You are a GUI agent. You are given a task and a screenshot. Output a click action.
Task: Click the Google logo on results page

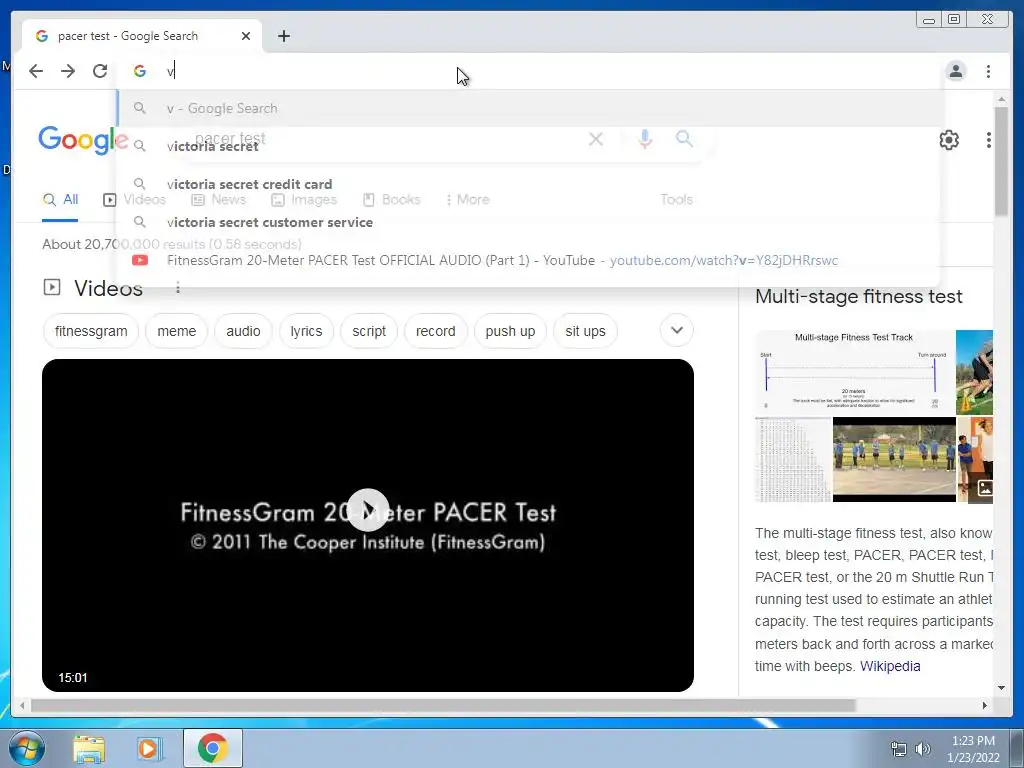click(x=83, y=140)
